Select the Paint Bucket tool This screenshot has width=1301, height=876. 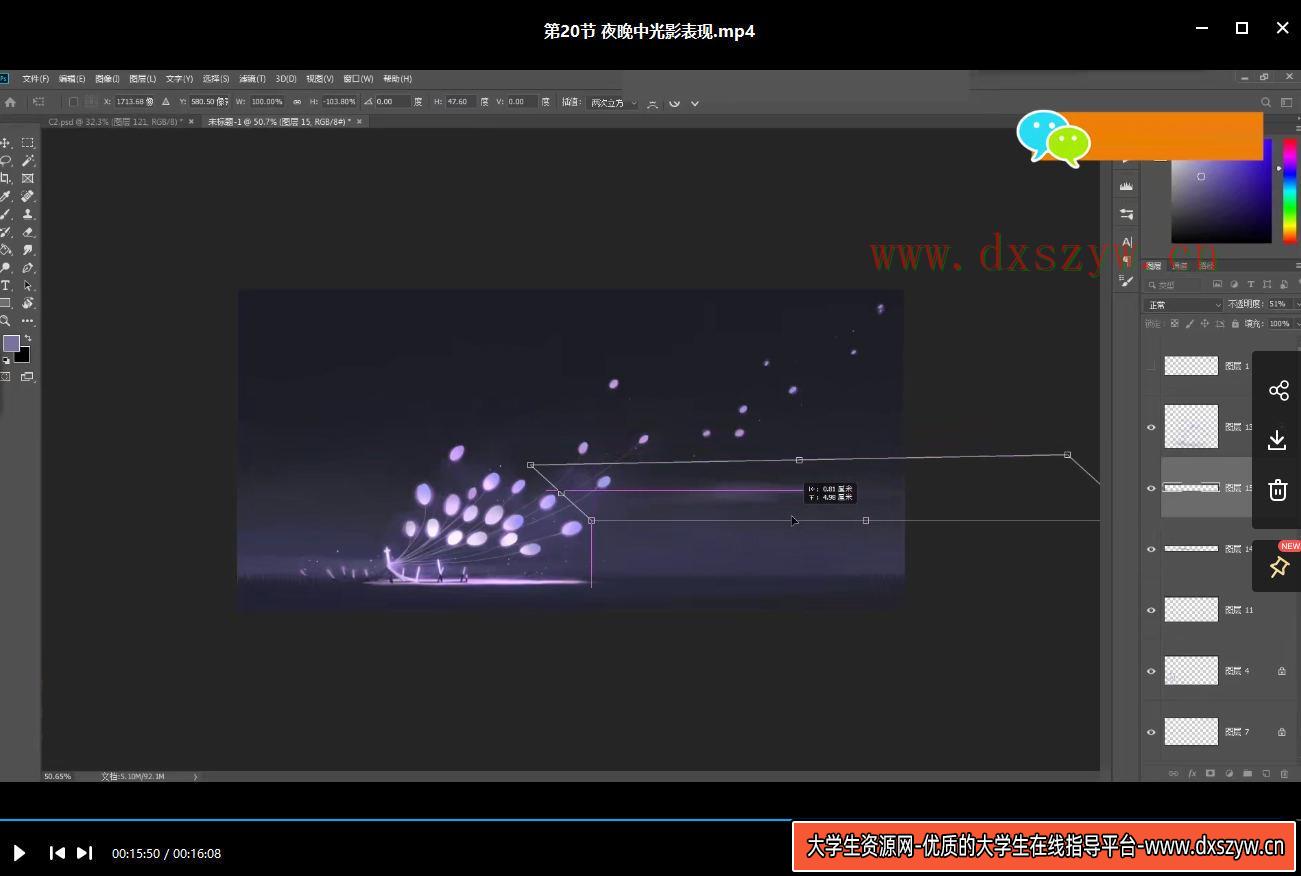(x=6, y=250)
